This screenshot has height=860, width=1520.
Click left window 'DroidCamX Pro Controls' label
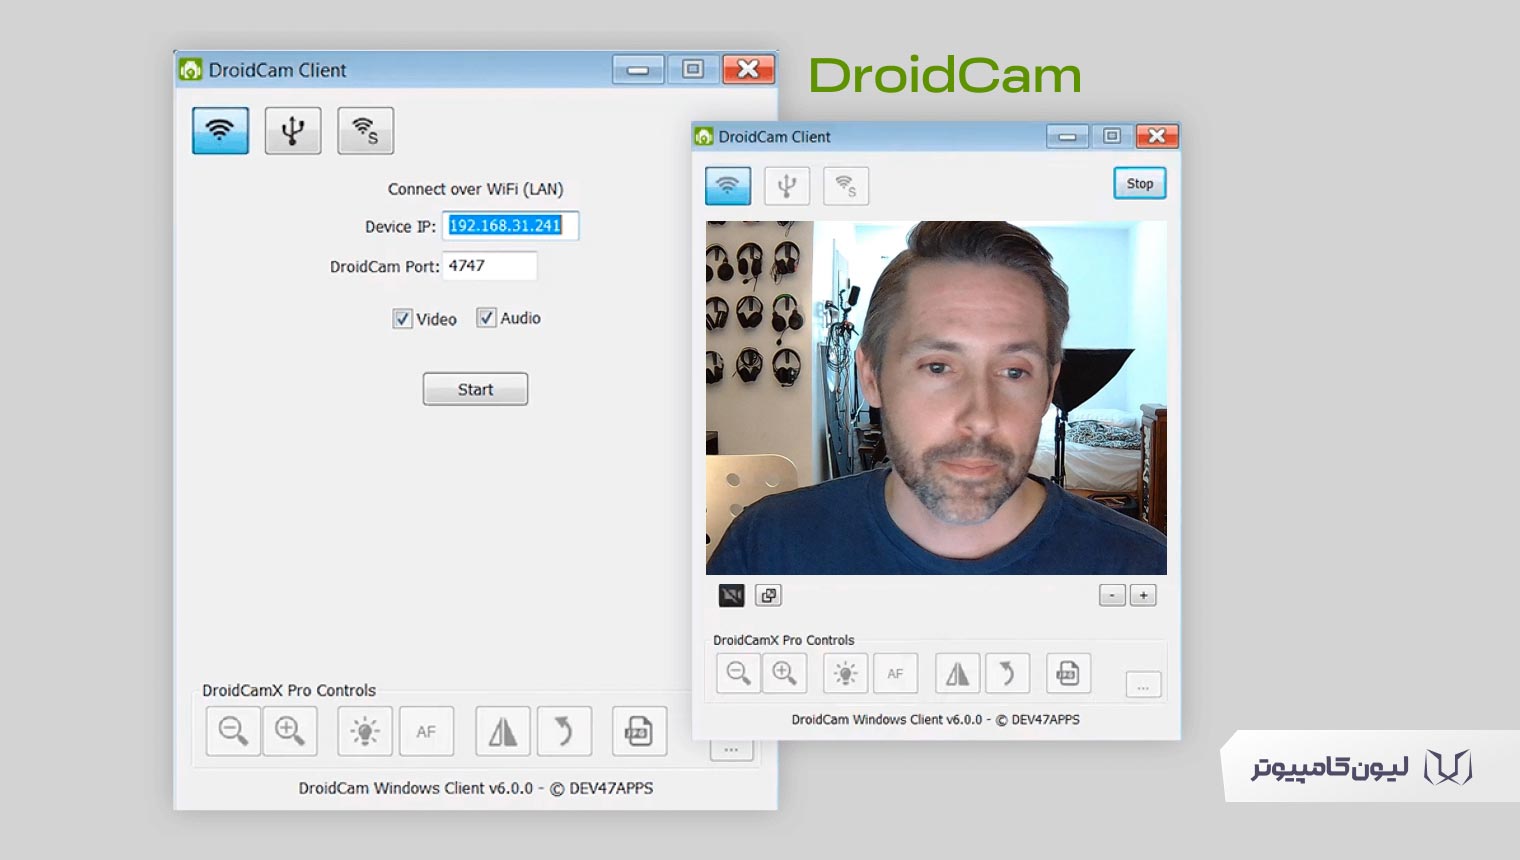coord(289,690)
